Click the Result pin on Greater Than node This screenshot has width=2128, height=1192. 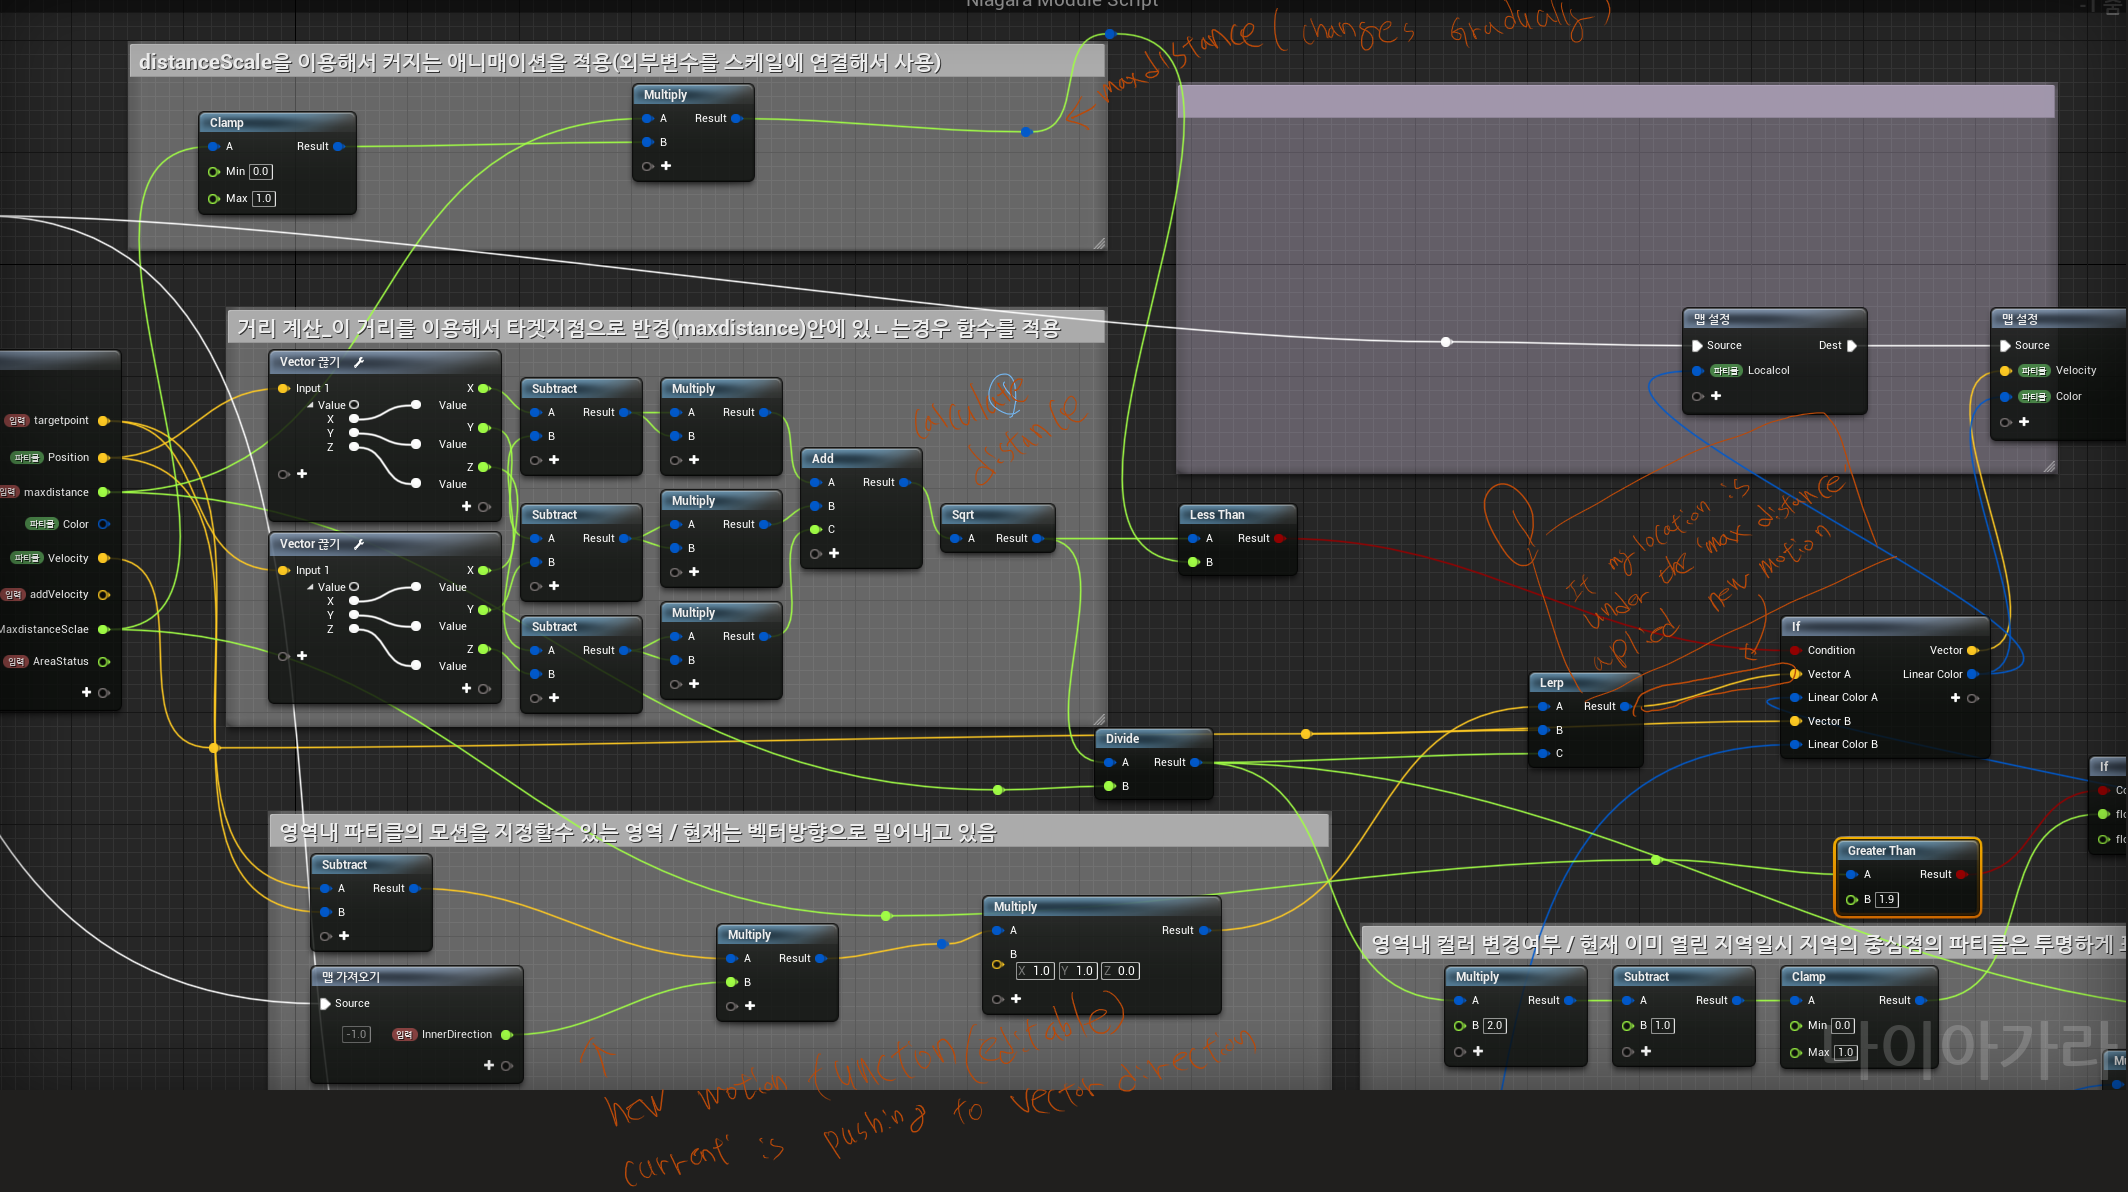coord(1961,874)
